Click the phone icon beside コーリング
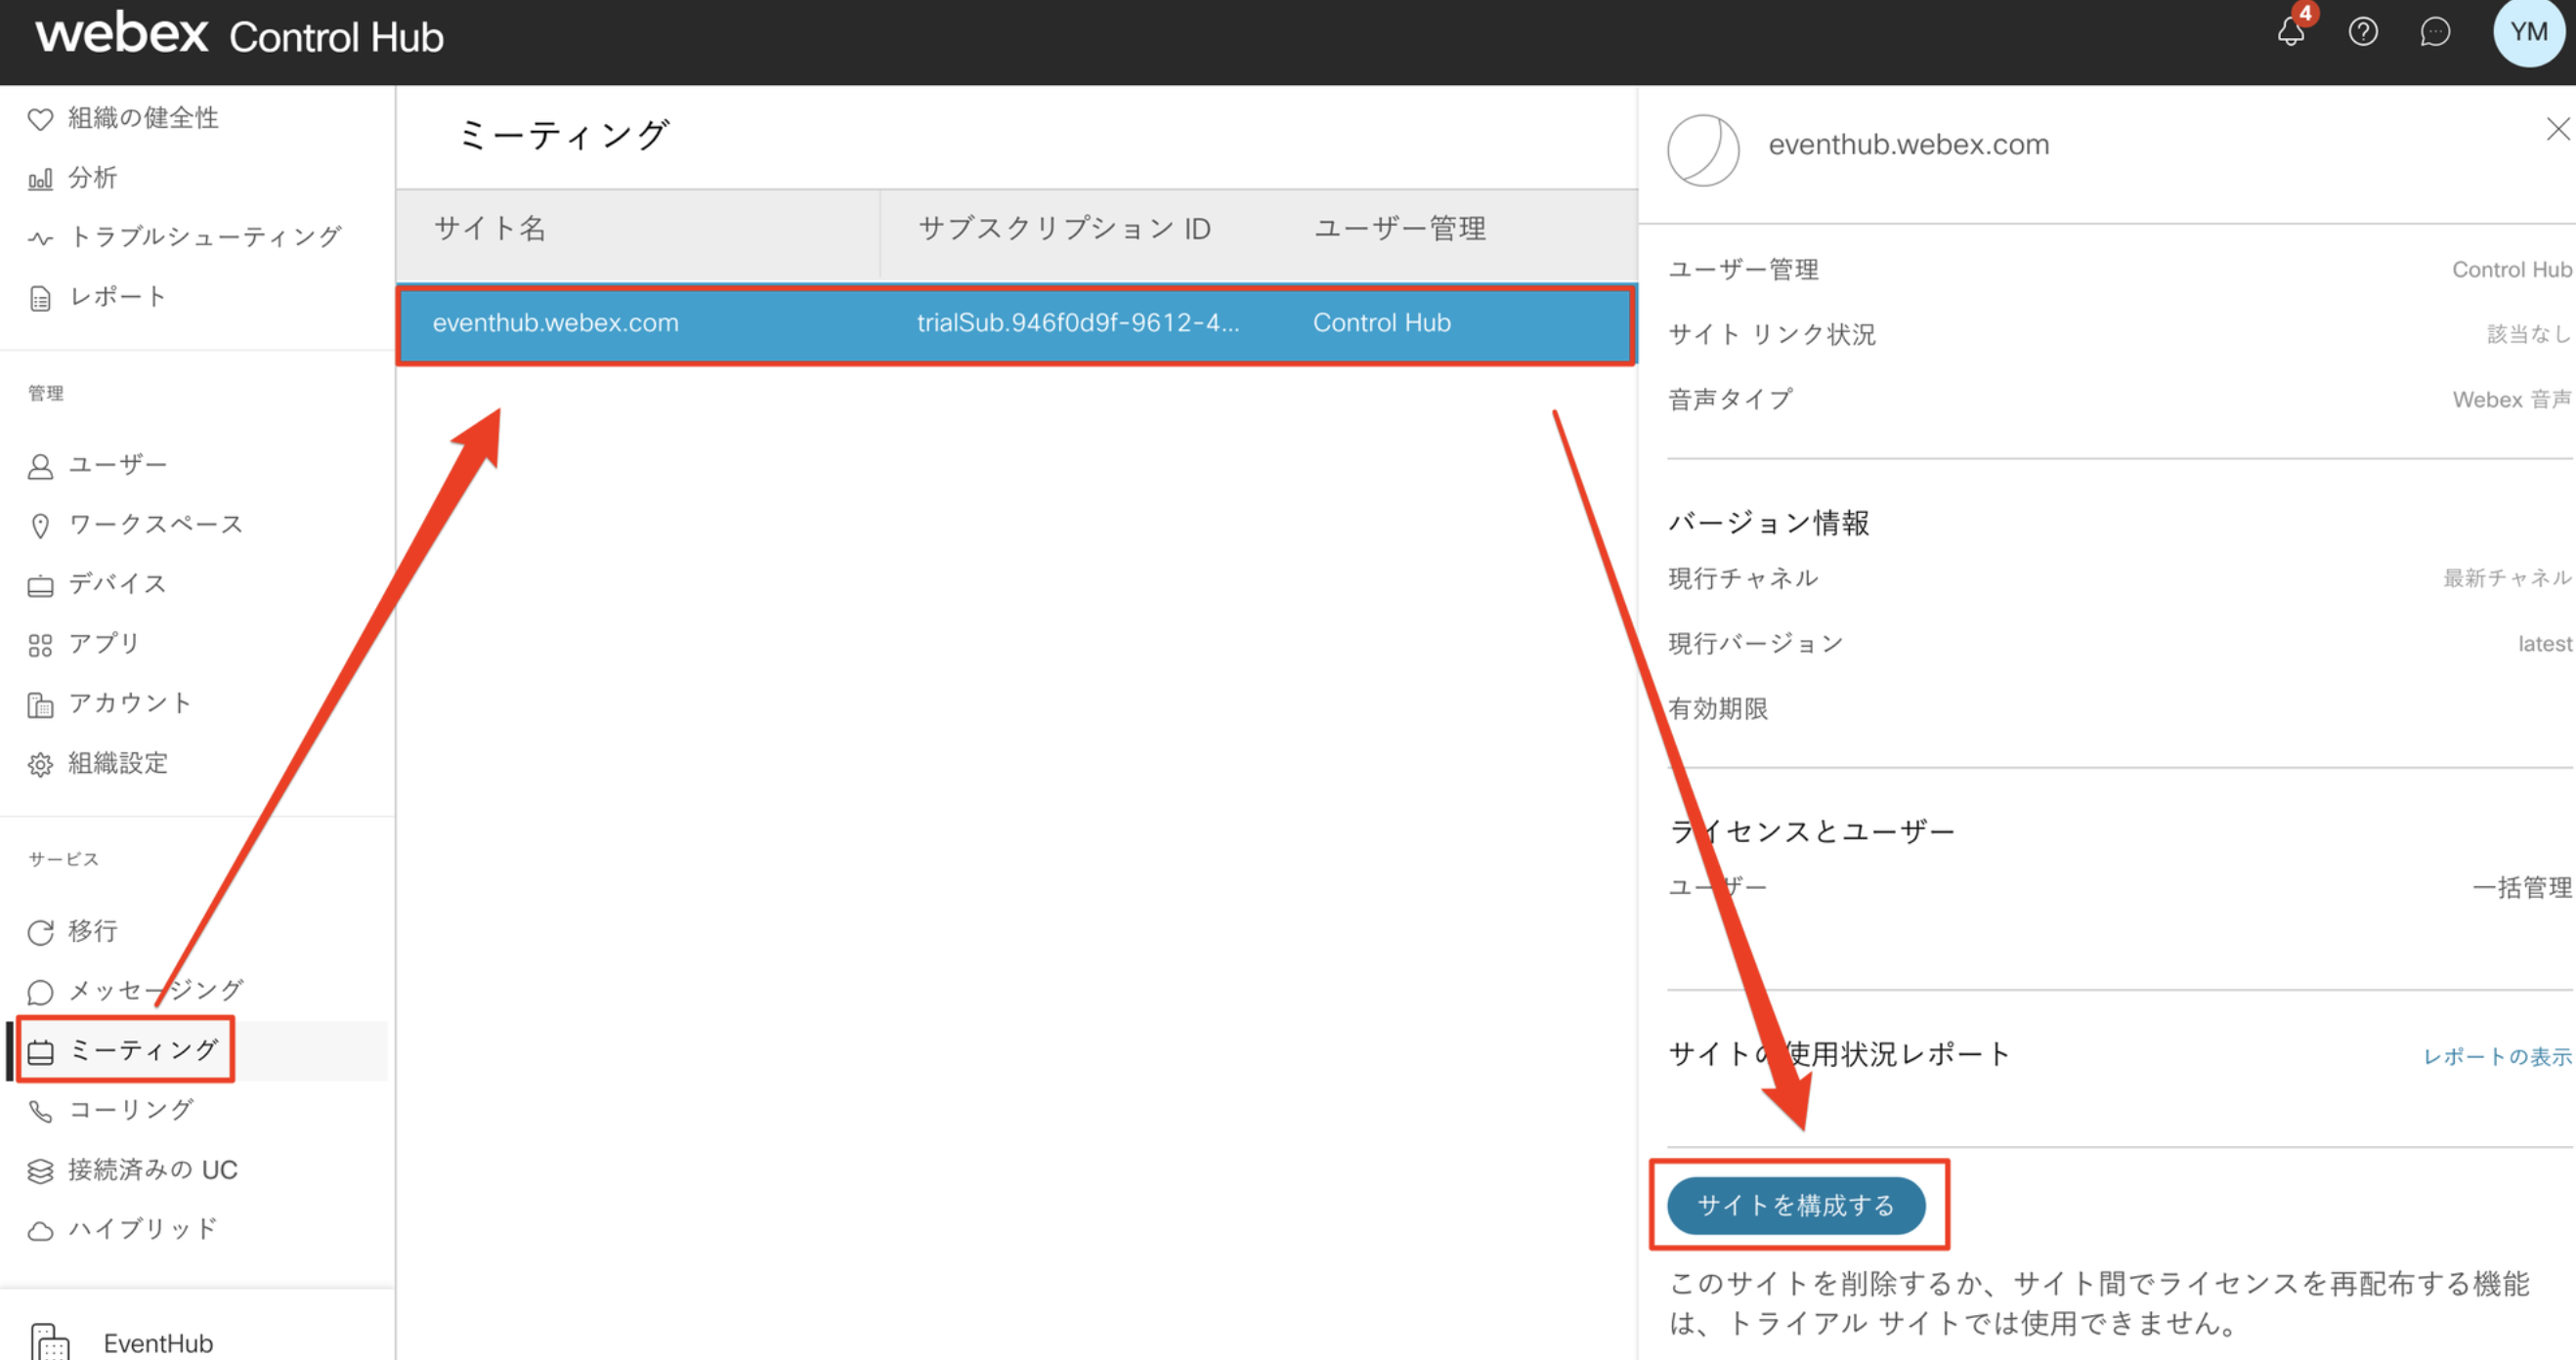 40,1111
